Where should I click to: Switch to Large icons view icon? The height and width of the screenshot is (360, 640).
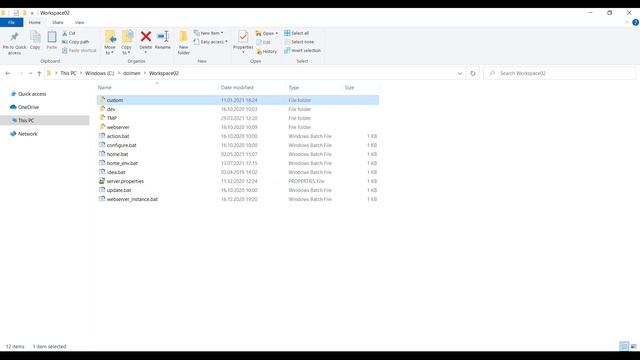633,346
